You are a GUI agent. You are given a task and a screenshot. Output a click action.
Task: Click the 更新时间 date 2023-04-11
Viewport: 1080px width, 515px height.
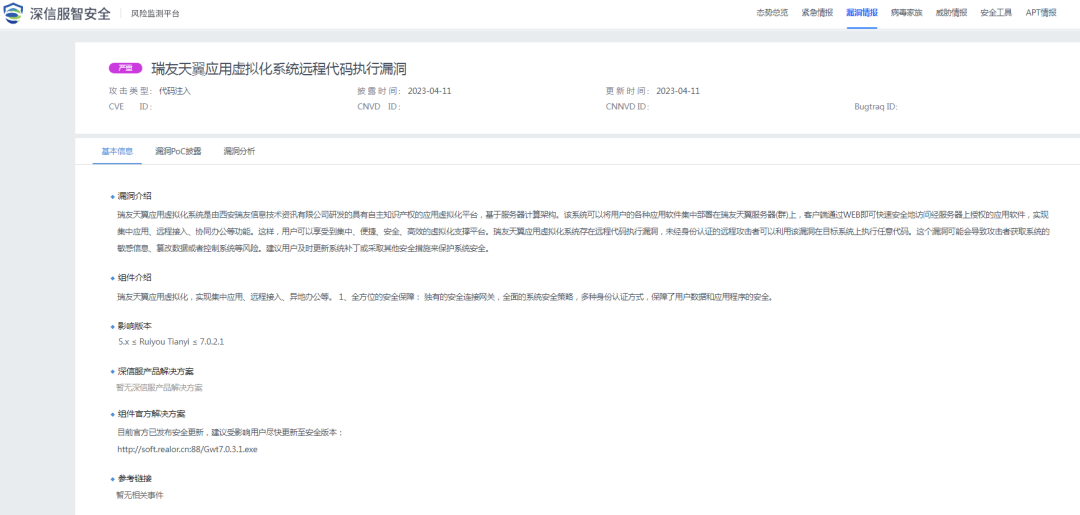click(x=678, y=91)
